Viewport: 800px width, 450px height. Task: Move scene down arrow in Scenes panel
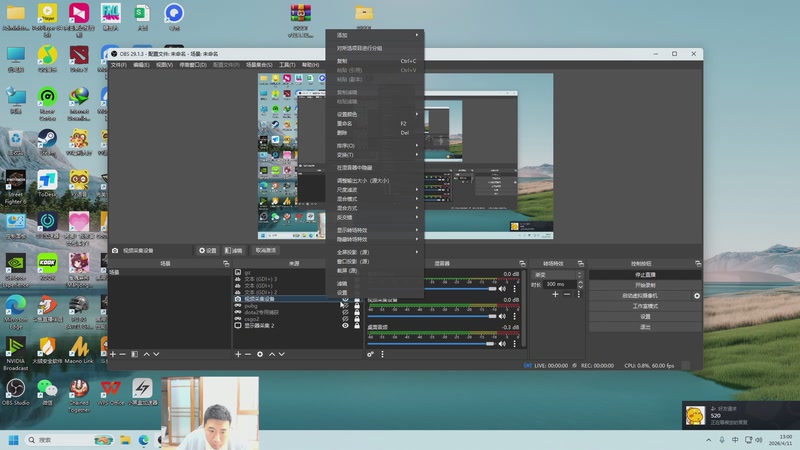click(156, 354)
